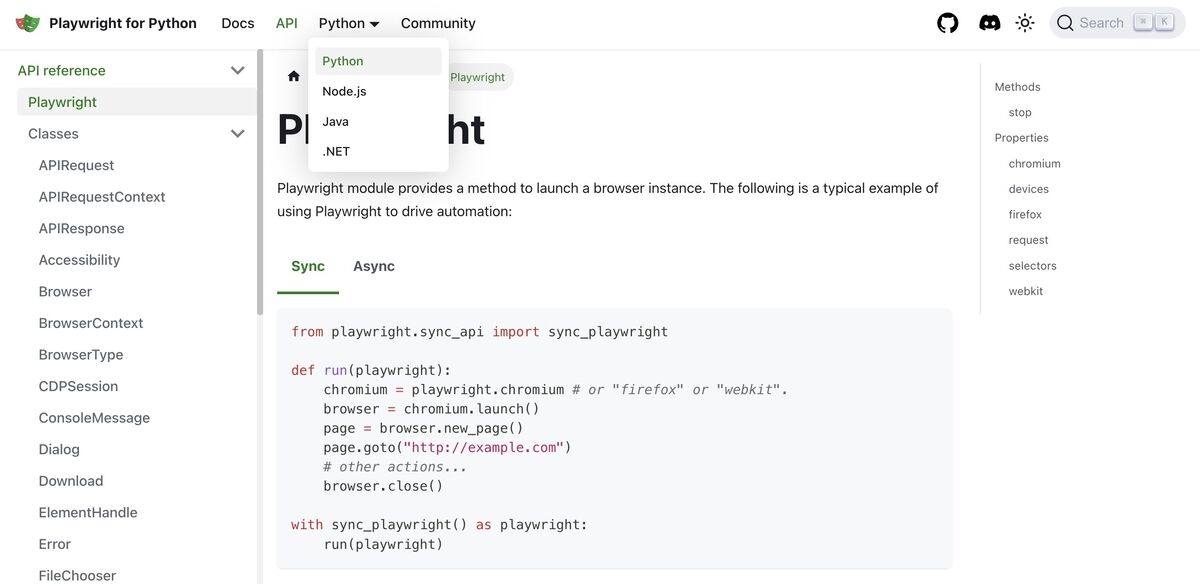
Task: Click the Playwright masks logo
Action: (28, 23)
